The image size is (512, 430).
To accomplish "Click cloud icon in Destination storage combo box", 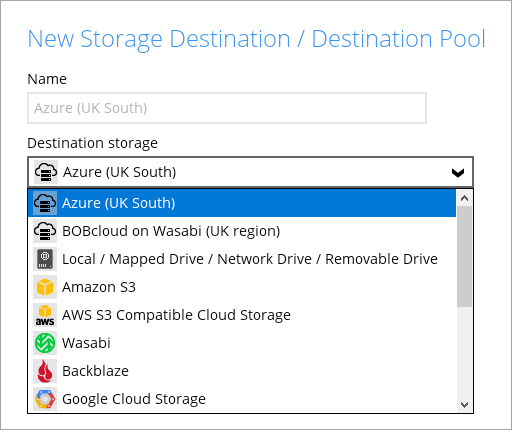I will [x=46, y=172].
